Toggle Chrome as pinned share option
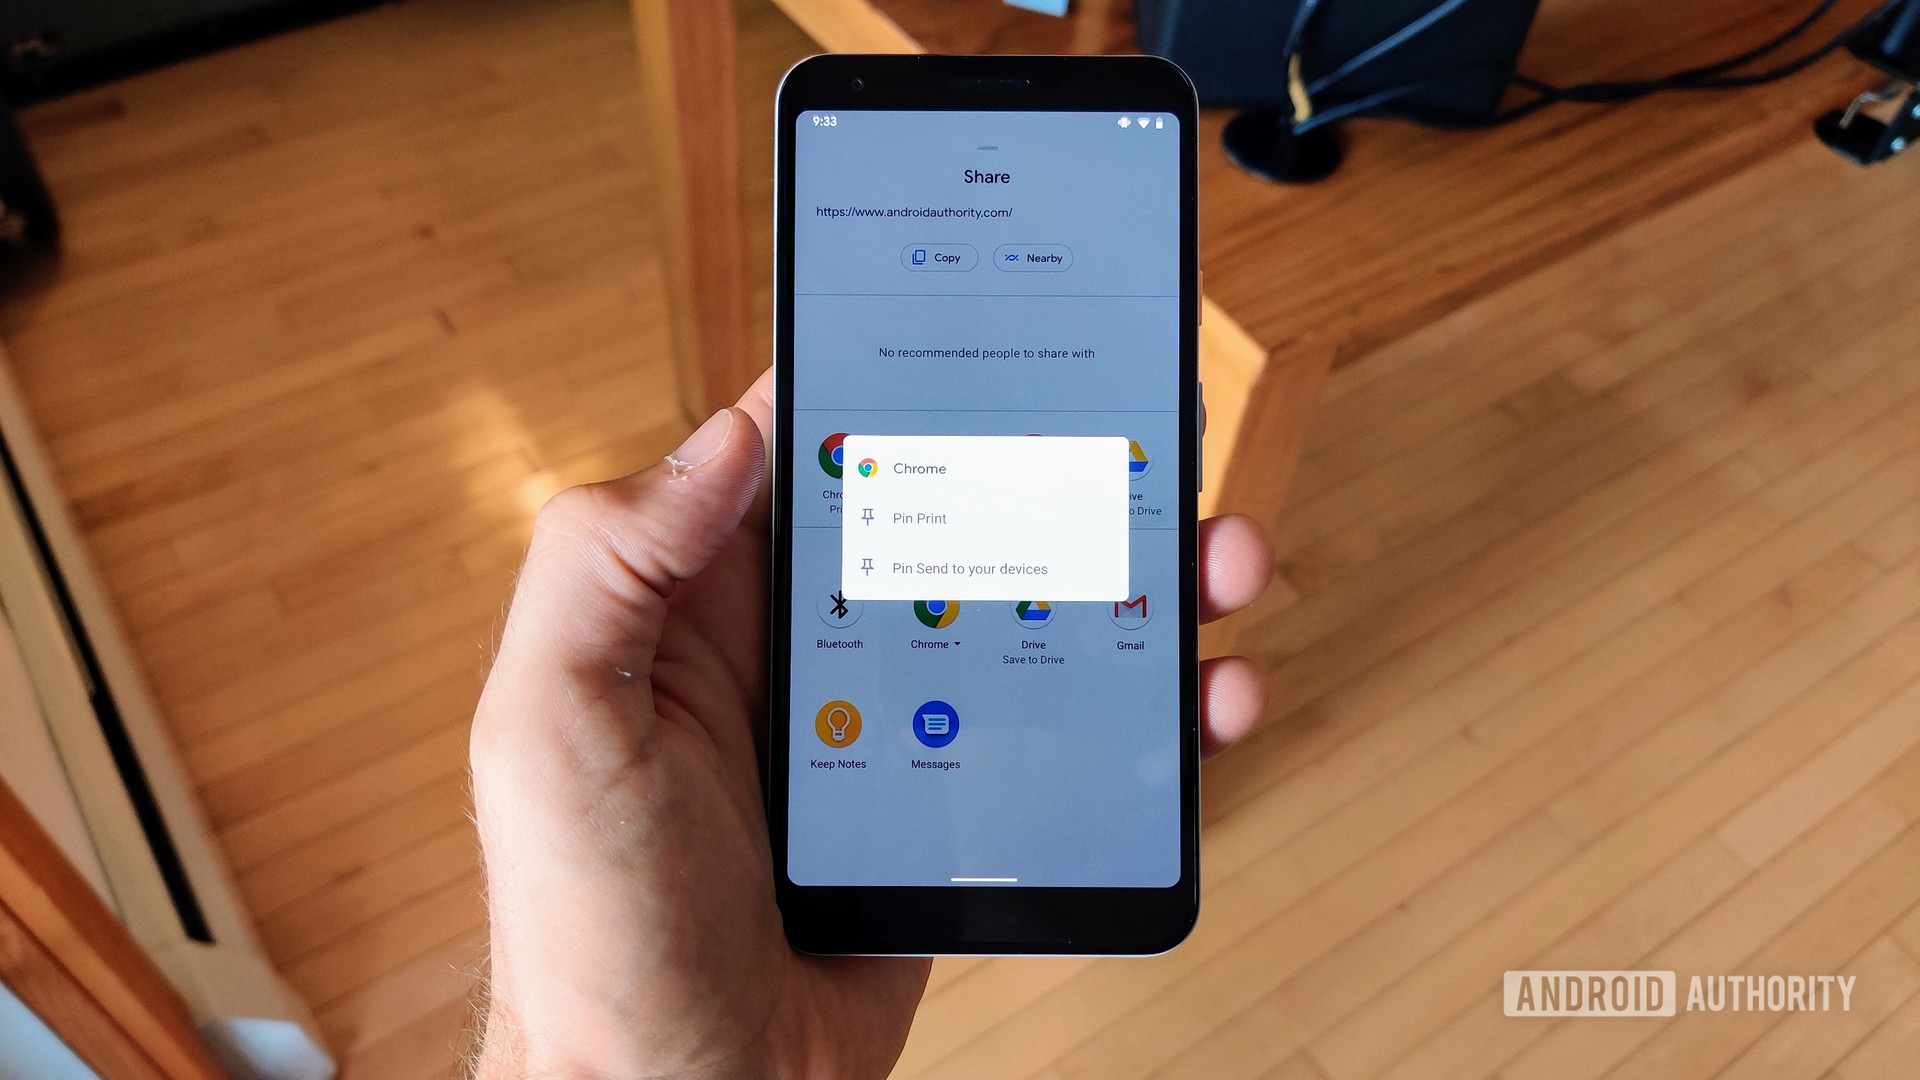 985,468
